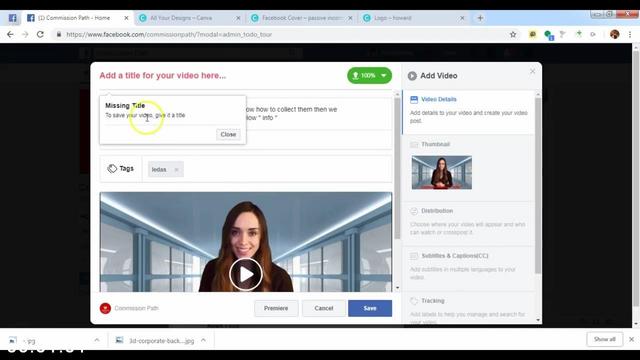Open the Chrome three-dot menu
640x360 pixels.
[x=630, y=35]
